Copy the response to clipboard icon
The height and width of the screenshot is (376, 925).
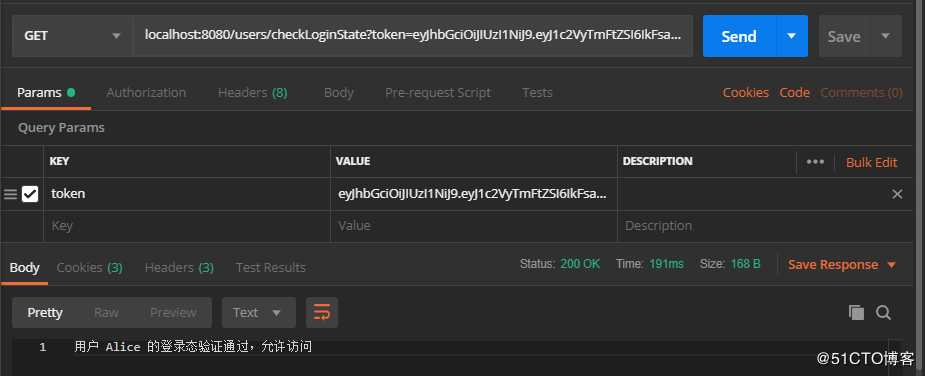[856, 312]
